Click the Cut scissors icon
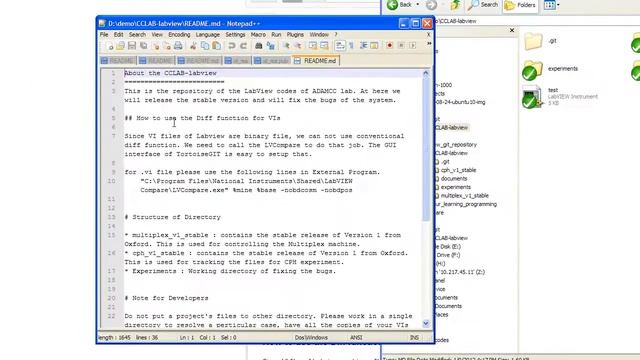The height and width of the screenshot is (360, 640). click(193, 46)
